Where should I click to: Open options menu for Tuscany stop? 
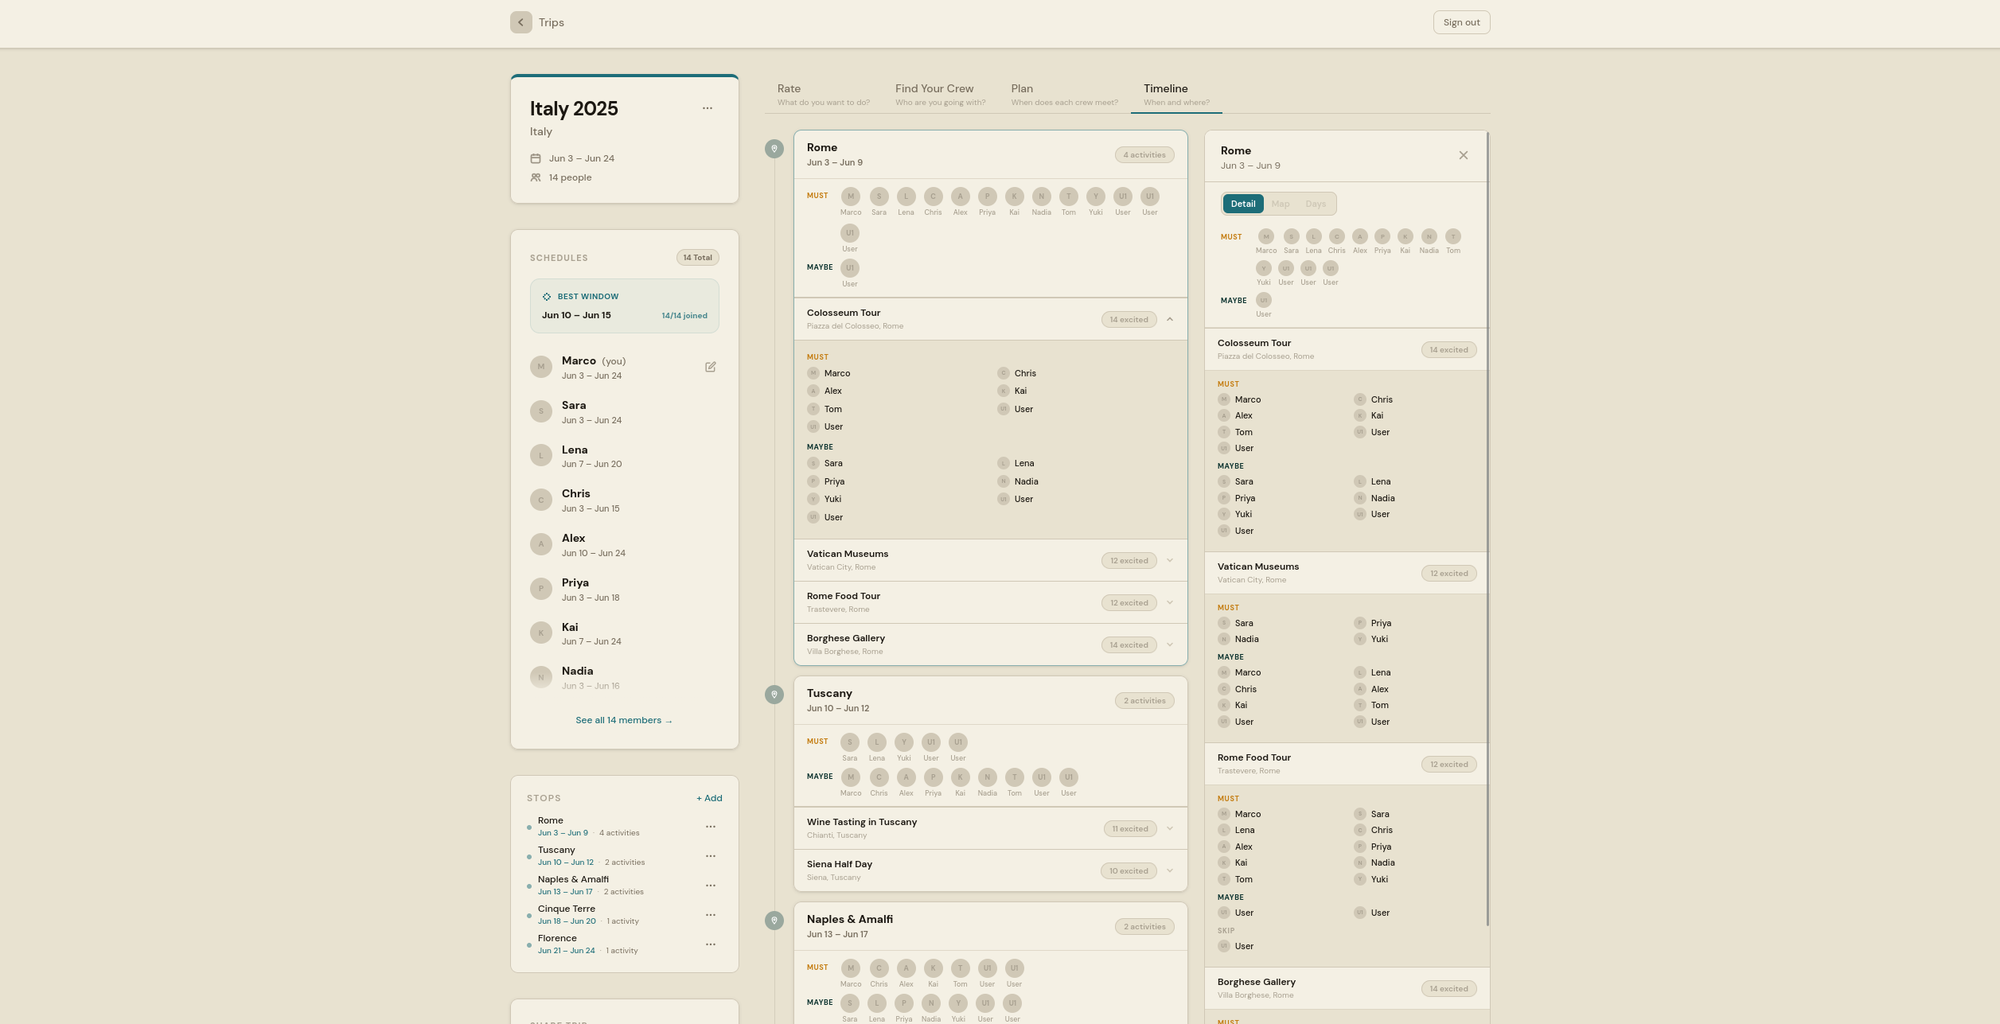point(710,856)
